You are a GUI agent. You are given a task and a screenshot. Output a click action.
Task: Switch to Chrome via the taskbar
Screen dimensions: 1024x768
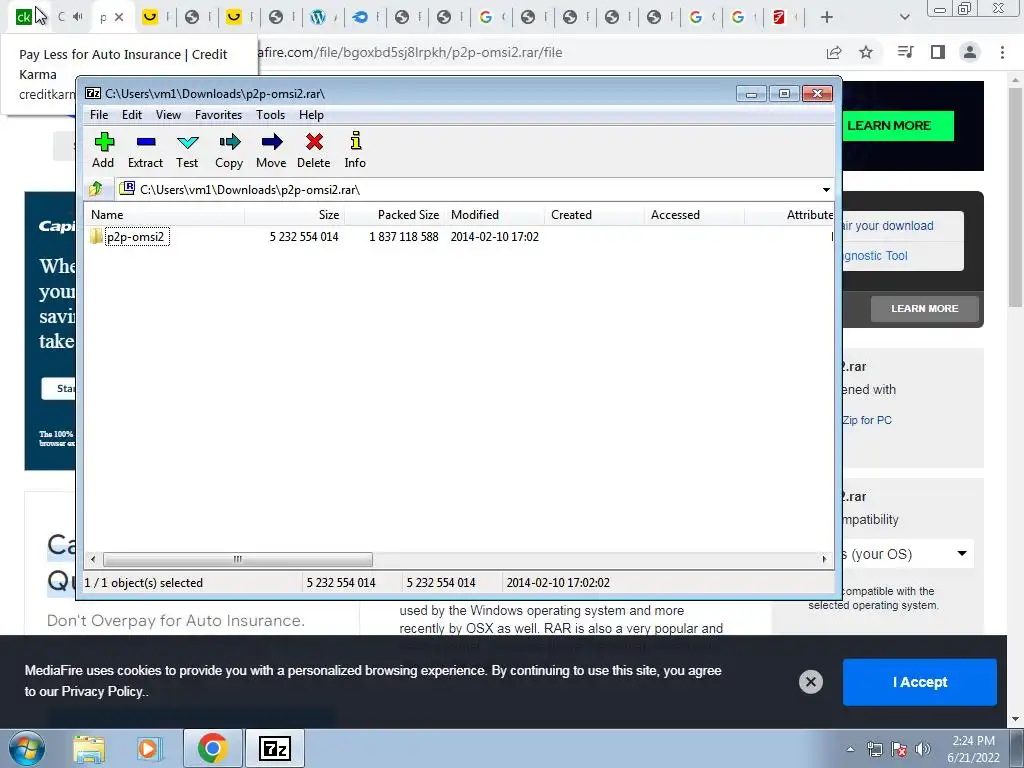pyautogui.click(x=212, y=749)
